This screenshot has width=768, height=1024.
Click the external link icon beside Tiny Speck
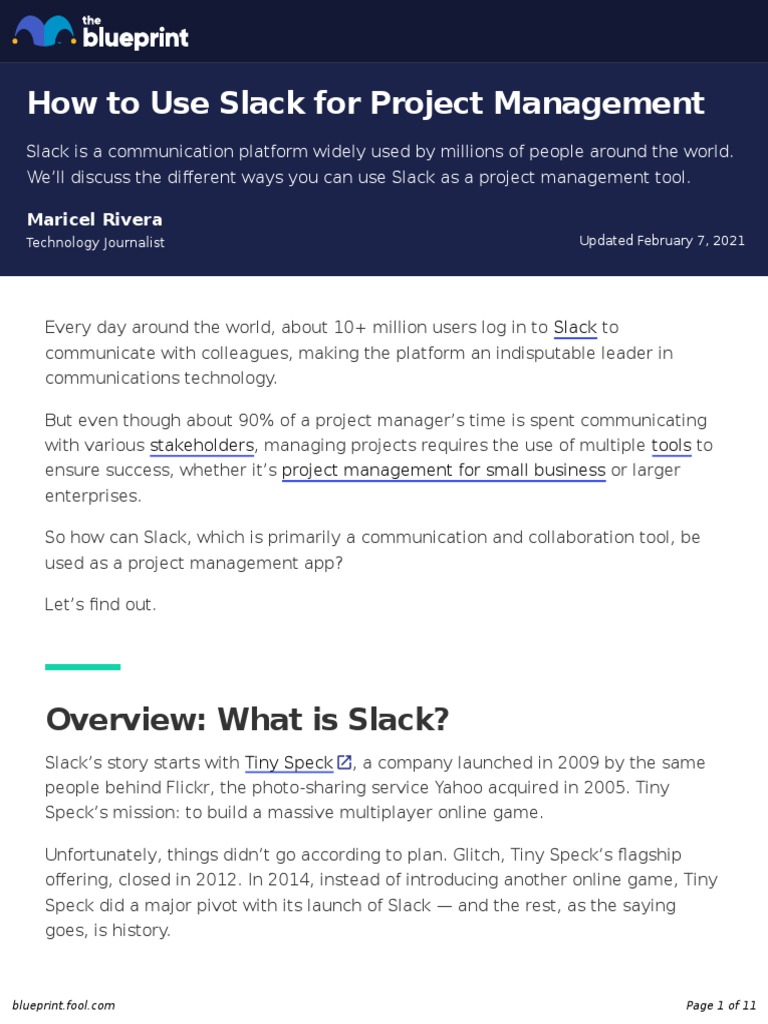345,762
